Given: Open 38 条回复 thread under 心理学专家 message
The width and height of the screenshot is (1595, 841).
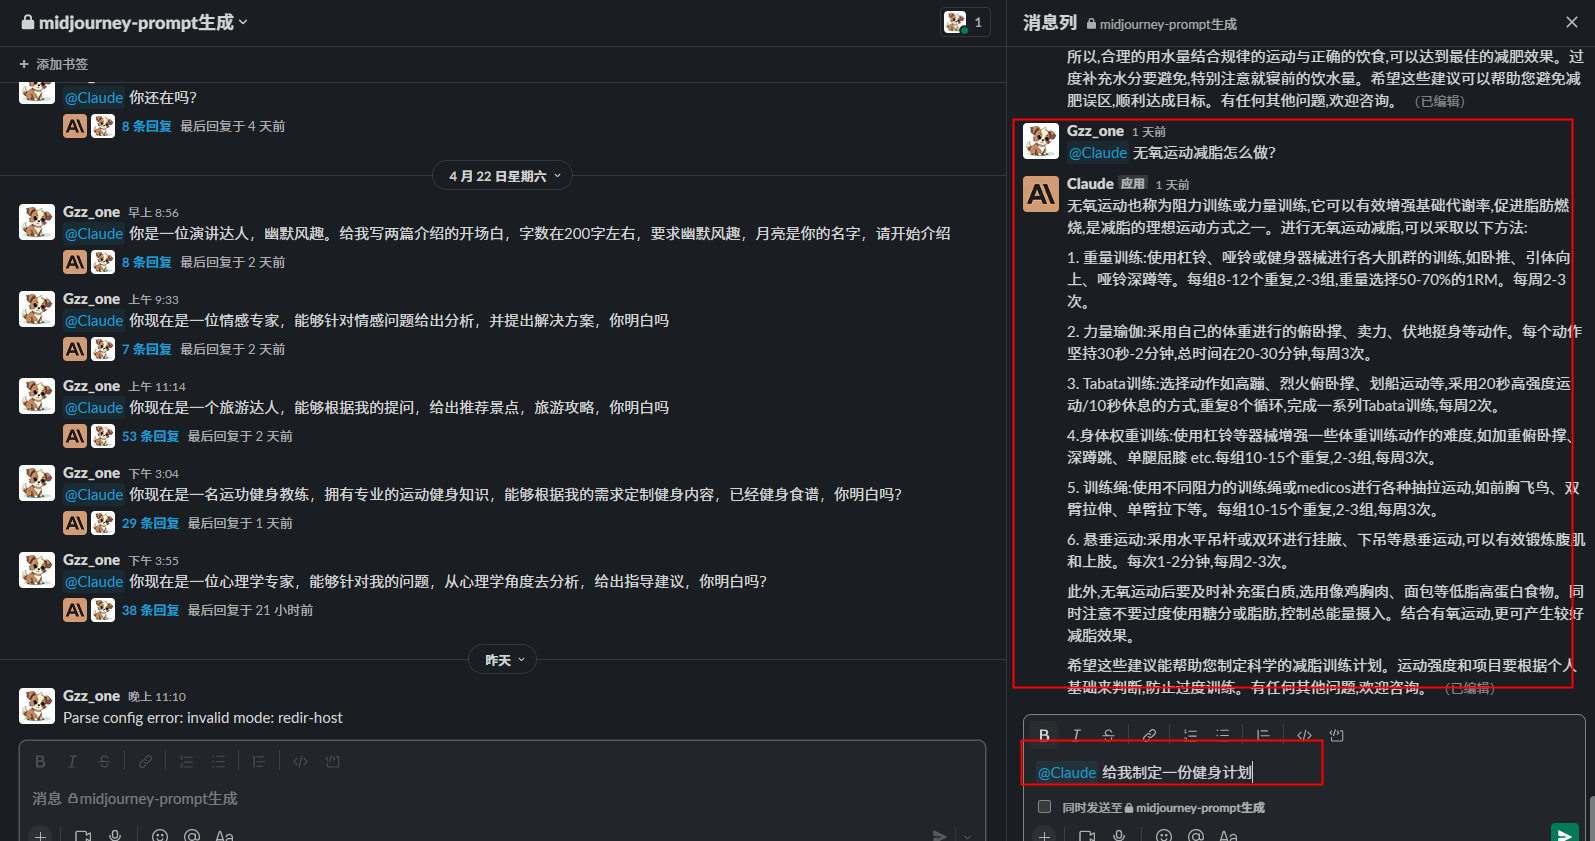Looking at the screenshot, I should [151, 610].
